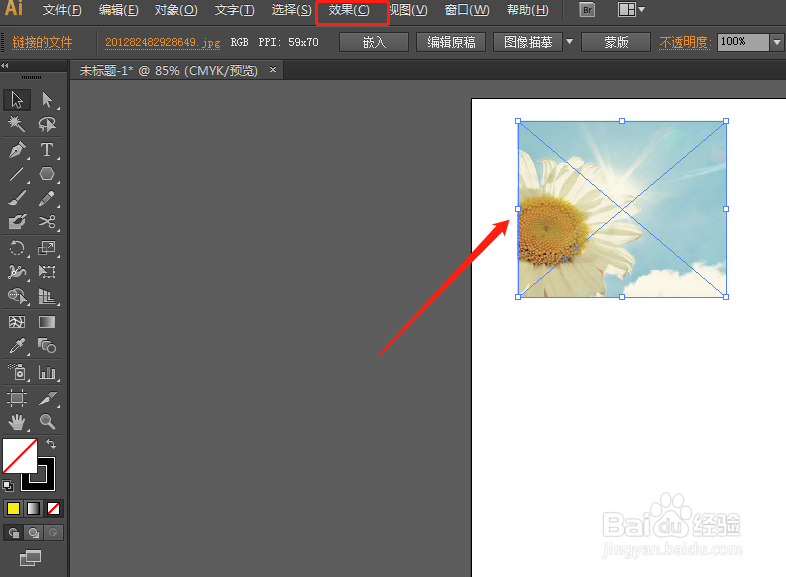The image size is (786, 577).
Task: Choose the Lasso tool
Action: pyautogui.click(x=47, y=123)
